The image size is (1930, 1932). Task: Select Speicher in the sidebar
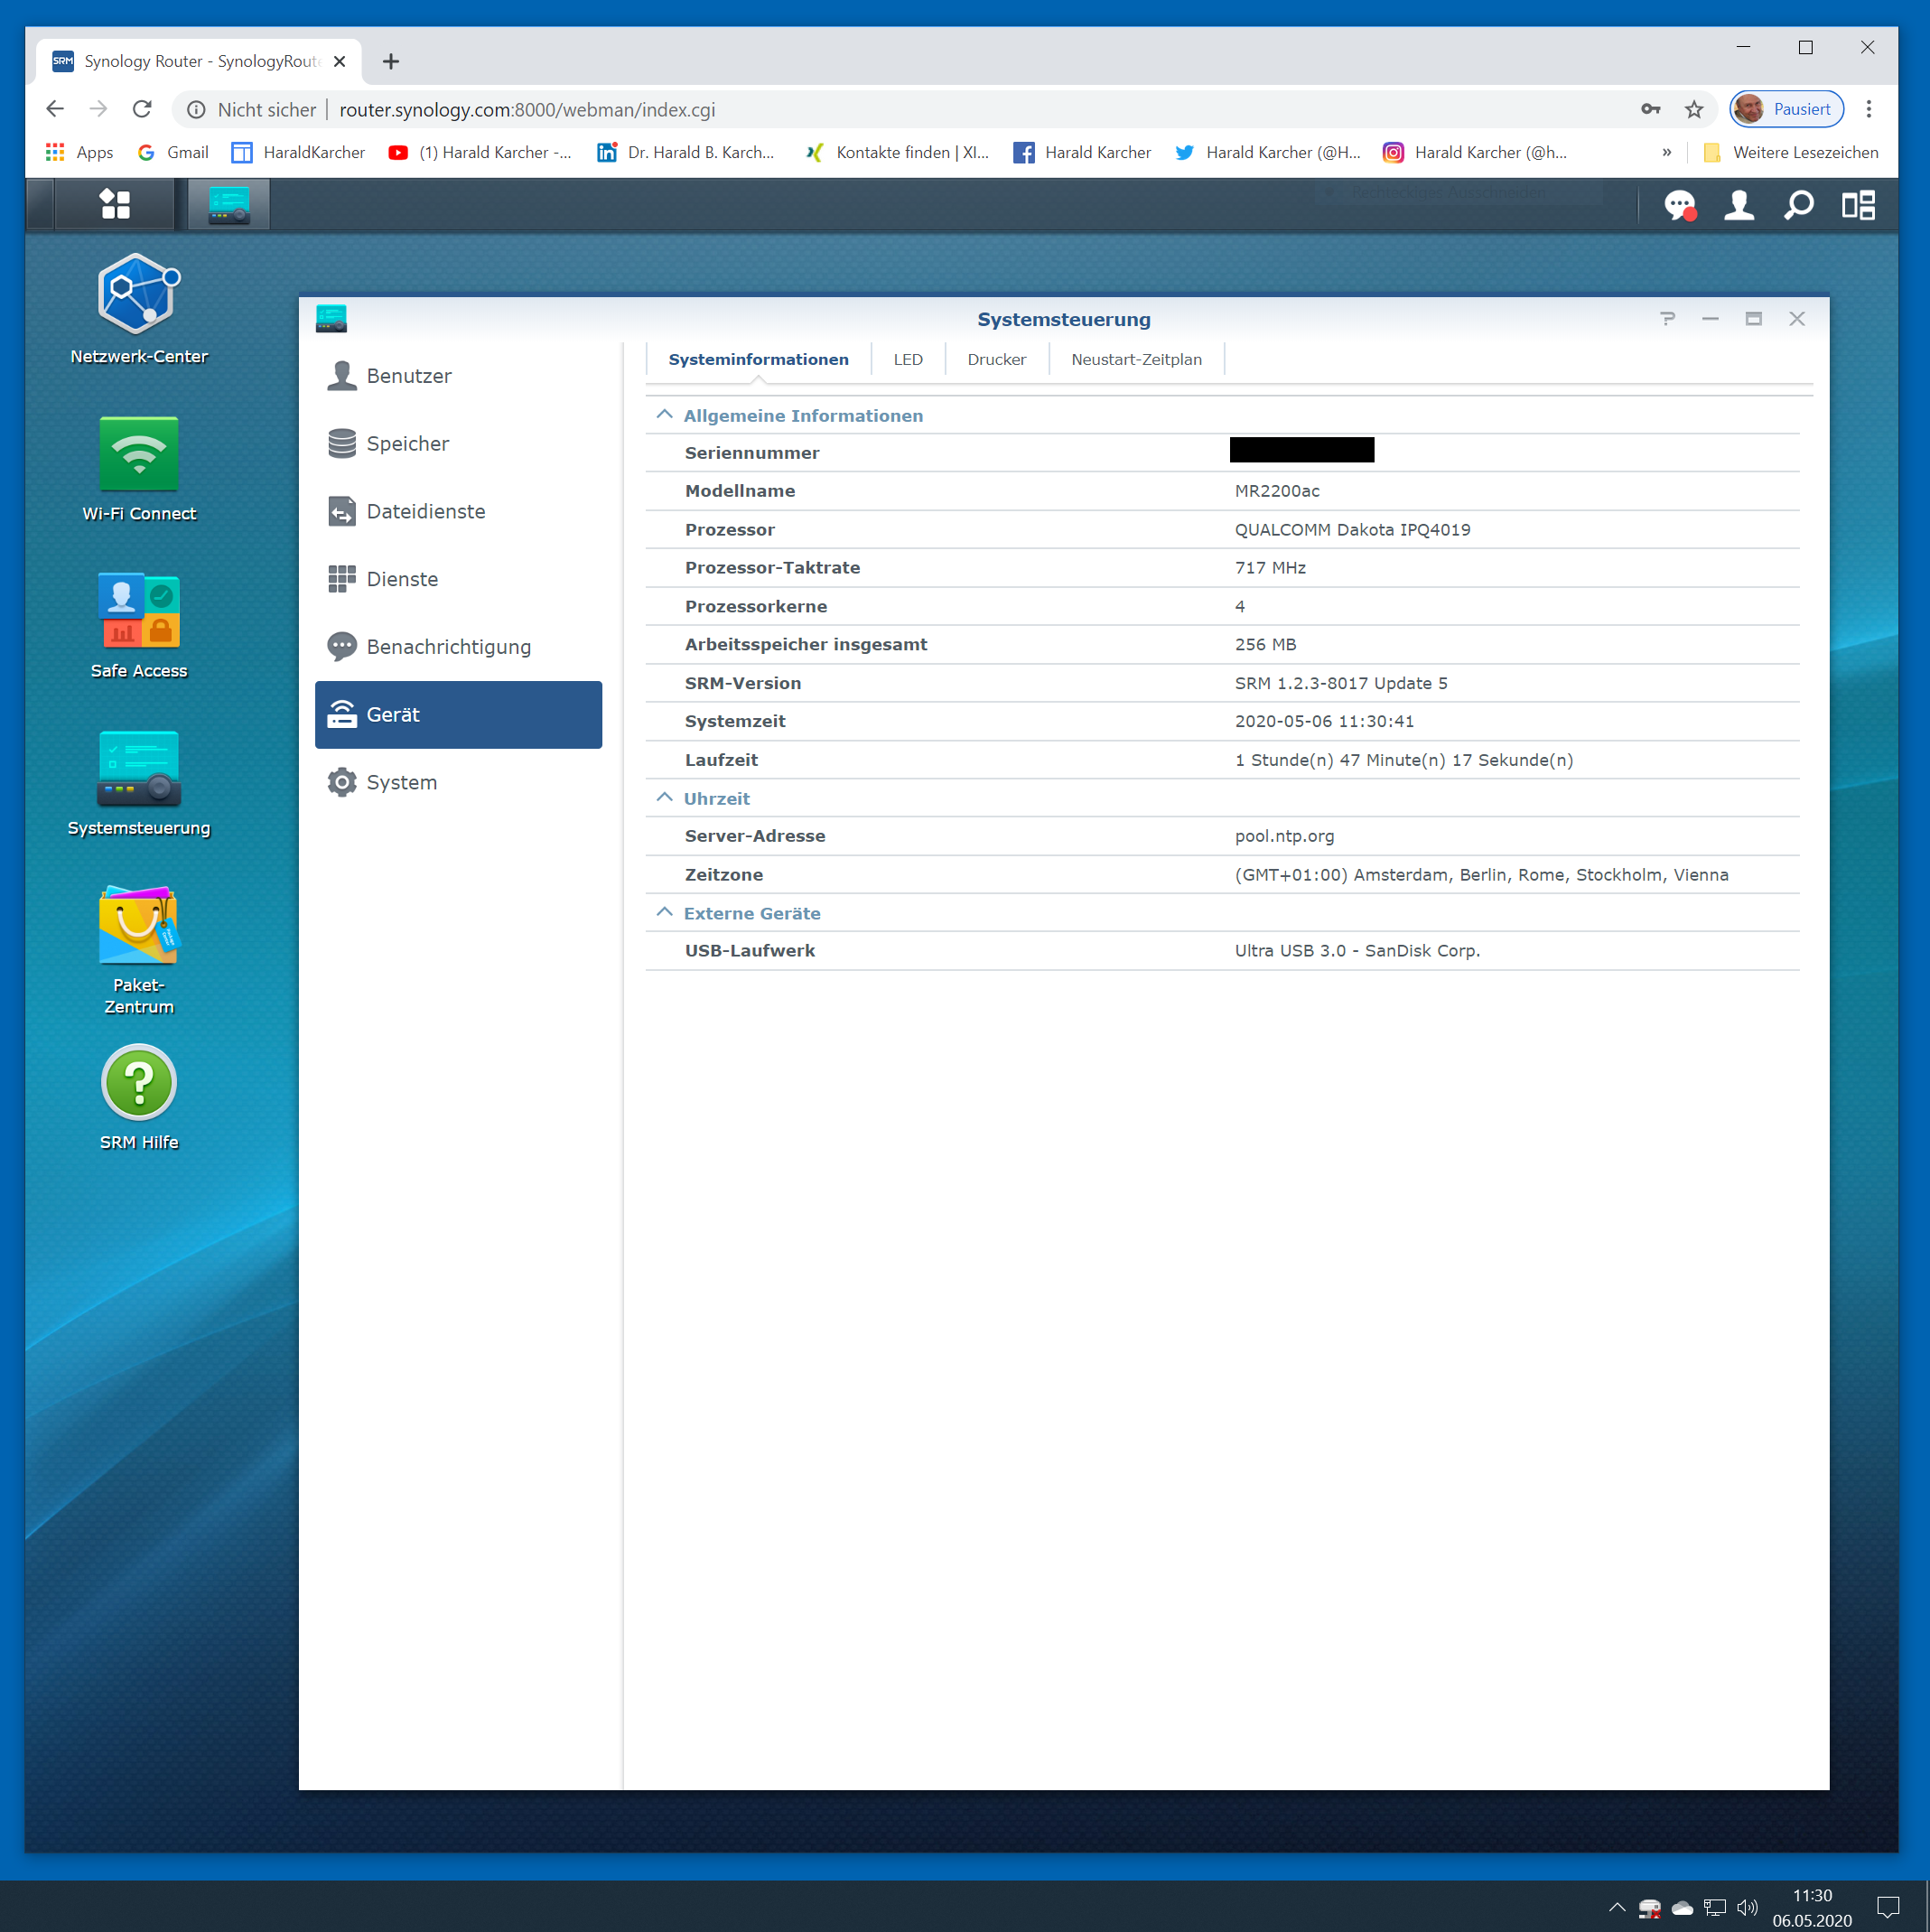click(x=407, y=444)
